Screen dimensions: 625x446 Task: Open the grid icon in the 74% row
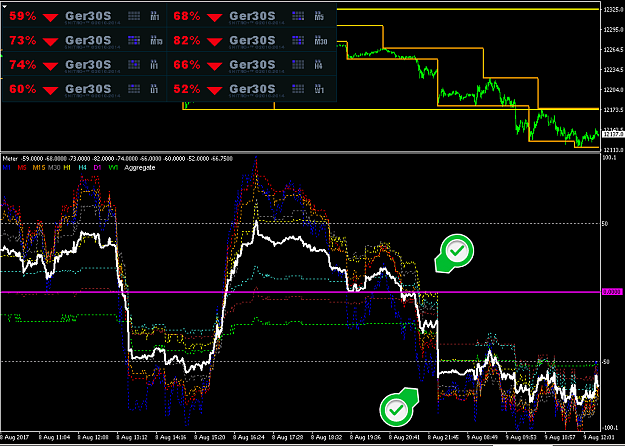pos(134,65)
